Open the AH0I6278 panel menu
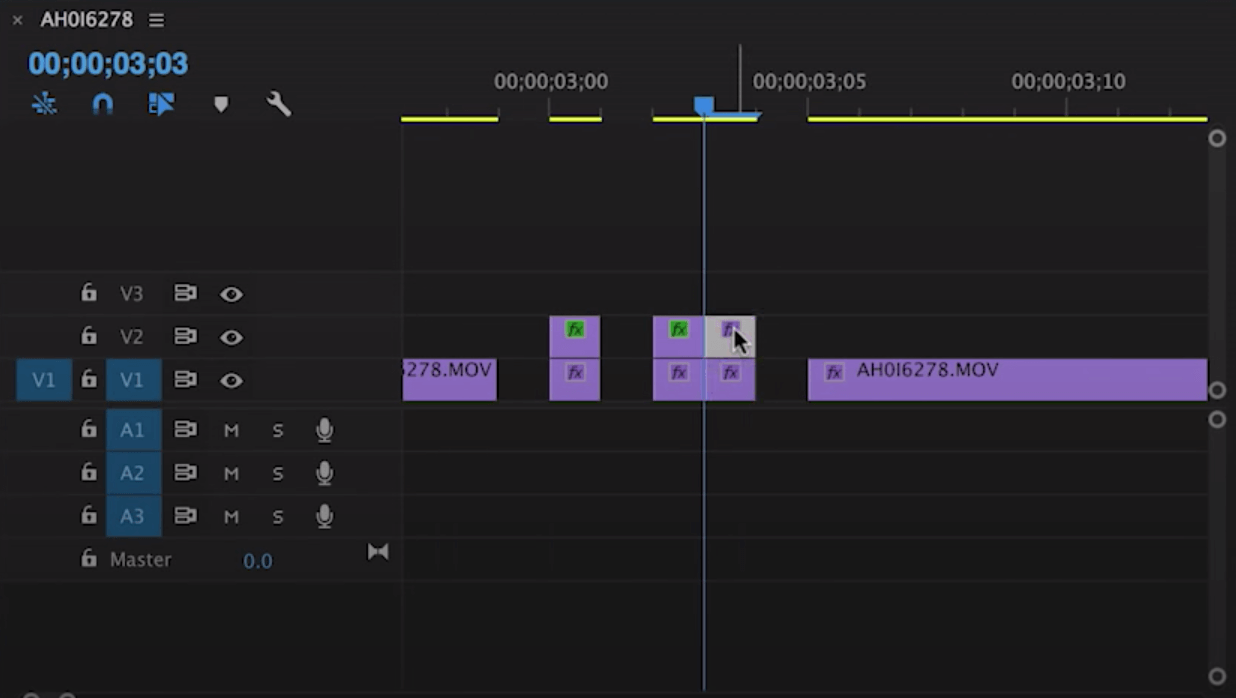Screen dimensions: 1236x698 (156, 20)
